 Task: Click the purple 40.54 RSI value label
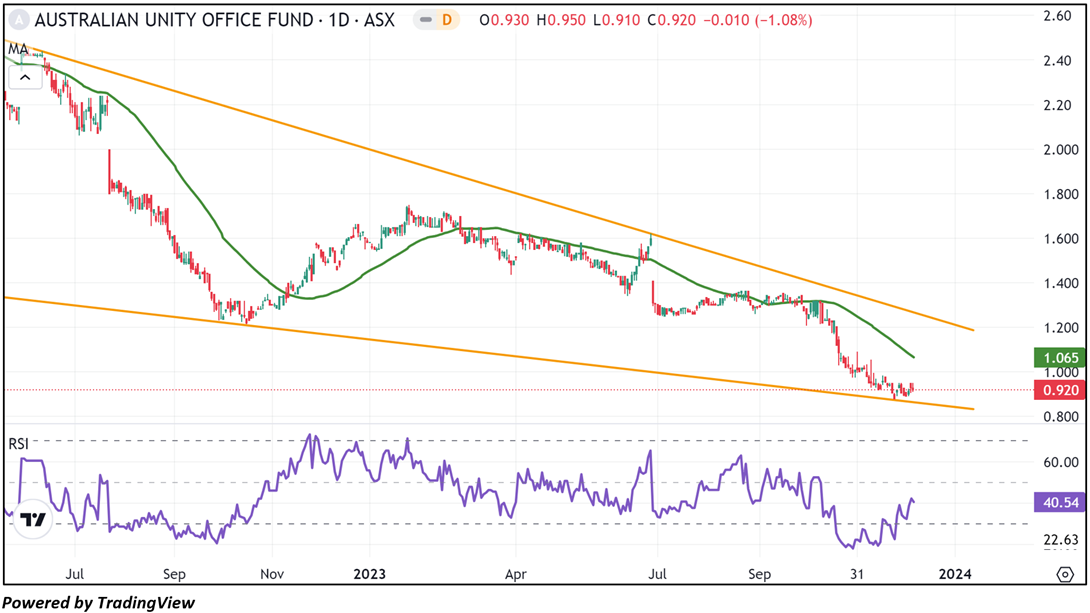(x=1060, y=502)
